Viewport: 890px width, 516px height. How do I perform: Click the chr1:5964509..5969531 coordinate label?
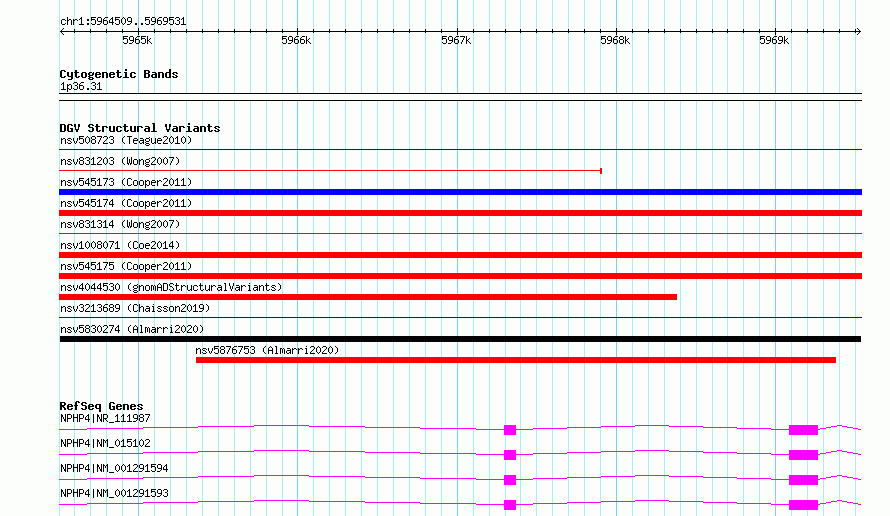point(123,21)
